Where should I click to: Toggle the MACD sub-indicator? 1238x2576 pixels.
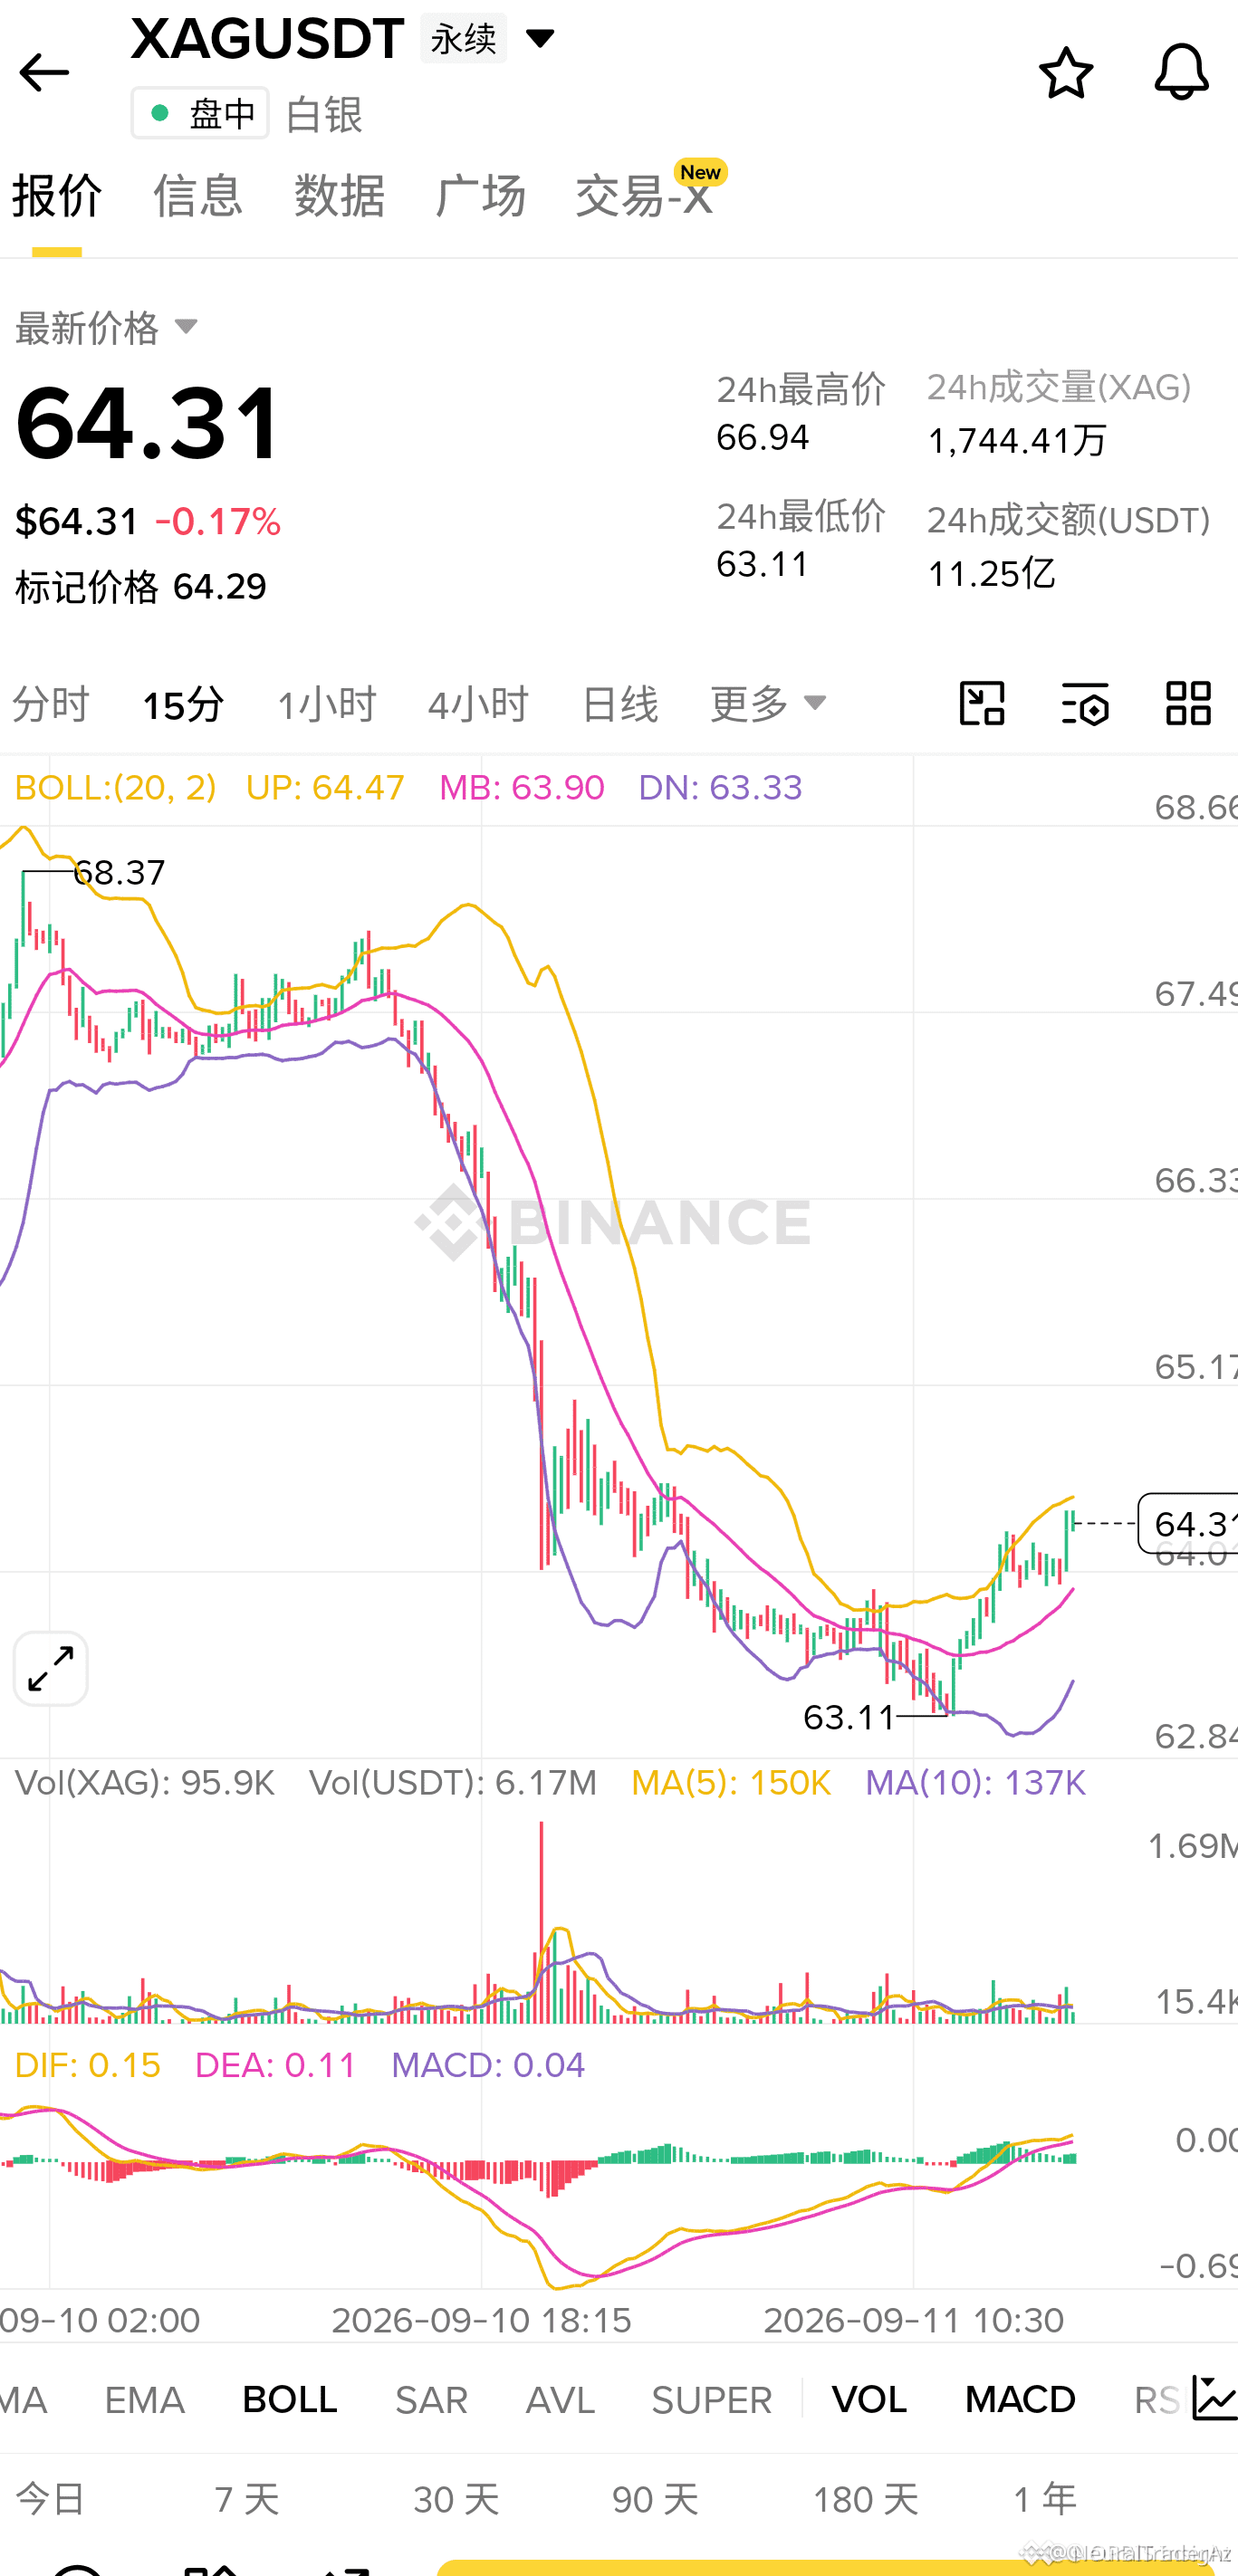(x=1020, y=2400)
